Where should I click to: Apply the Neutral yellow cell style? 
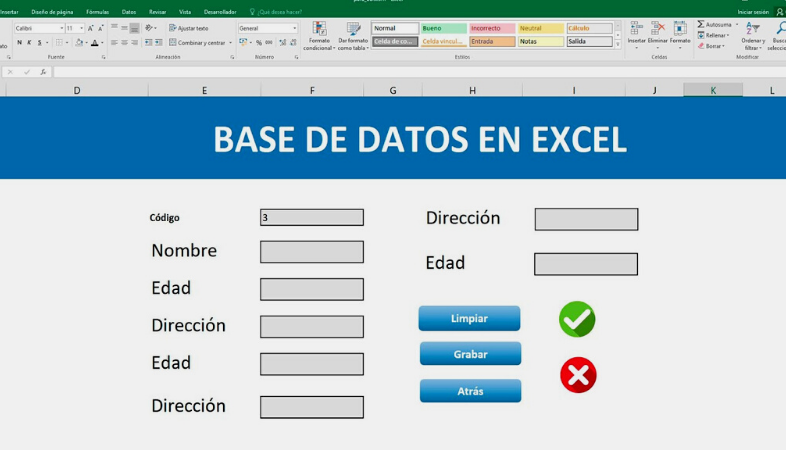[x=540, y=29]
